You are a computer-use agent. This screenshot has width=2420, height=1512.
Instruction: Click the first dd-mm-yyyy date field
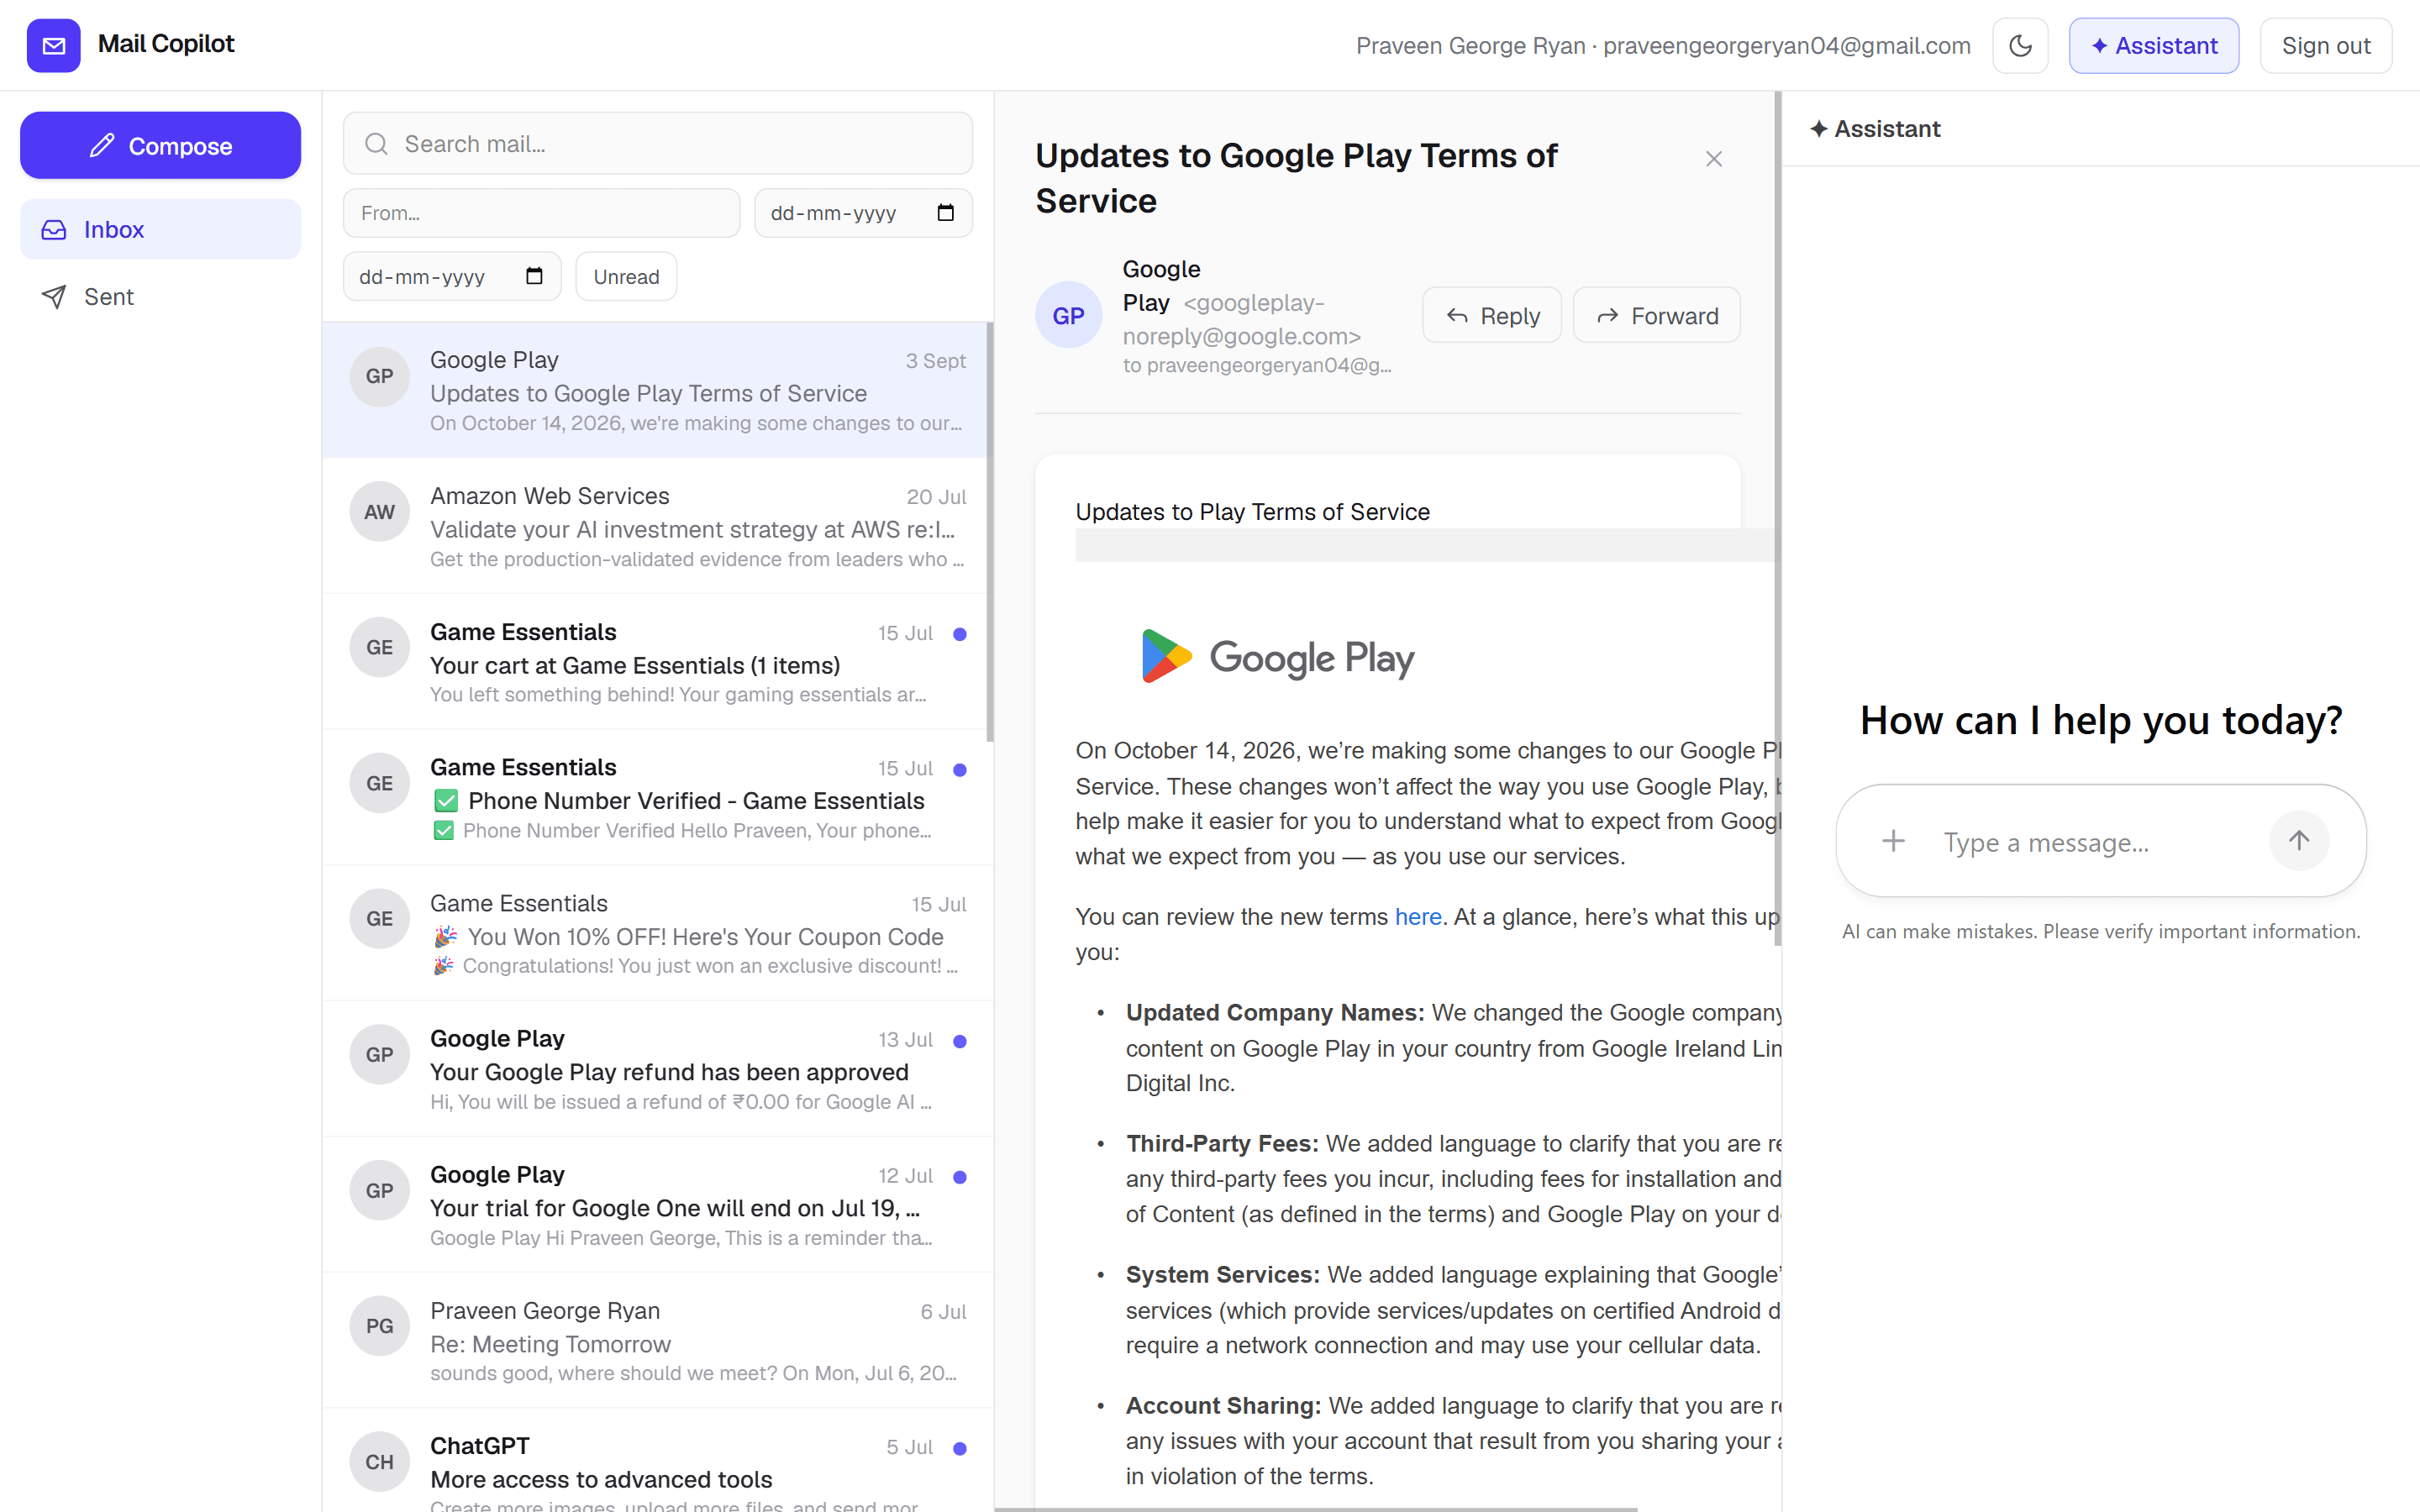pyautogui.click(x=863, y=213)
